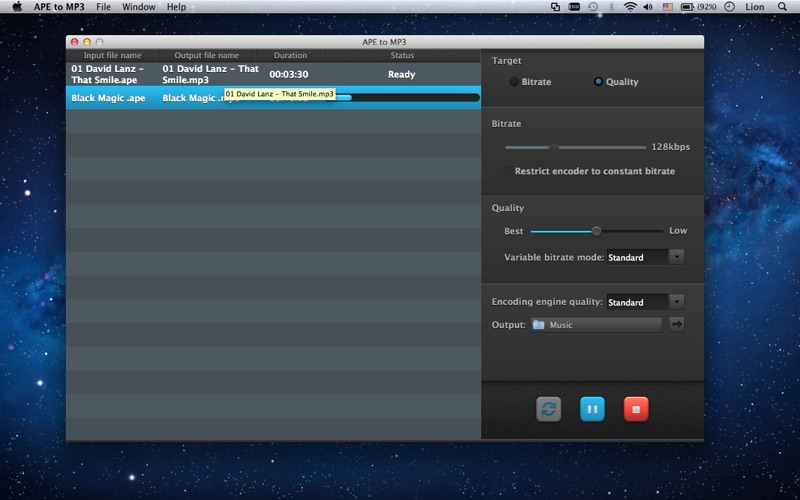
Task: Select the Quality target radio button
Action: pos(598,82)
